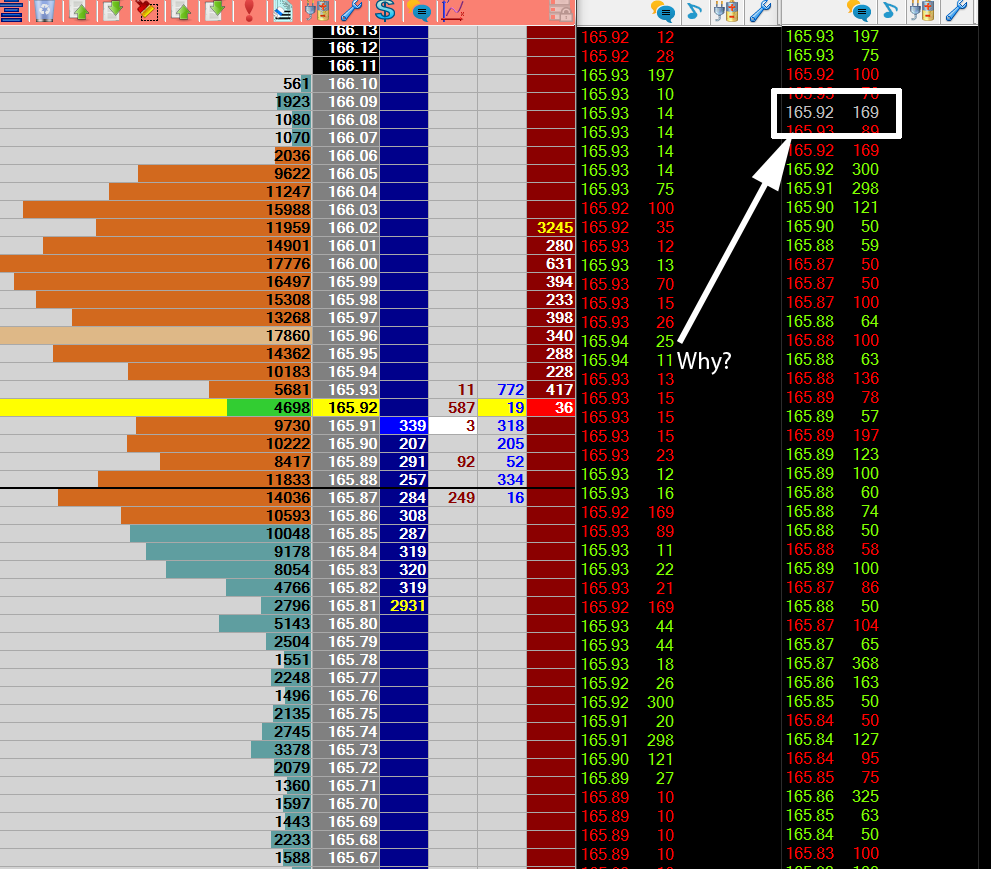The image size is (991, 869).
Task: Click the blue 772 value at 165.93
Action: [502, 389]
